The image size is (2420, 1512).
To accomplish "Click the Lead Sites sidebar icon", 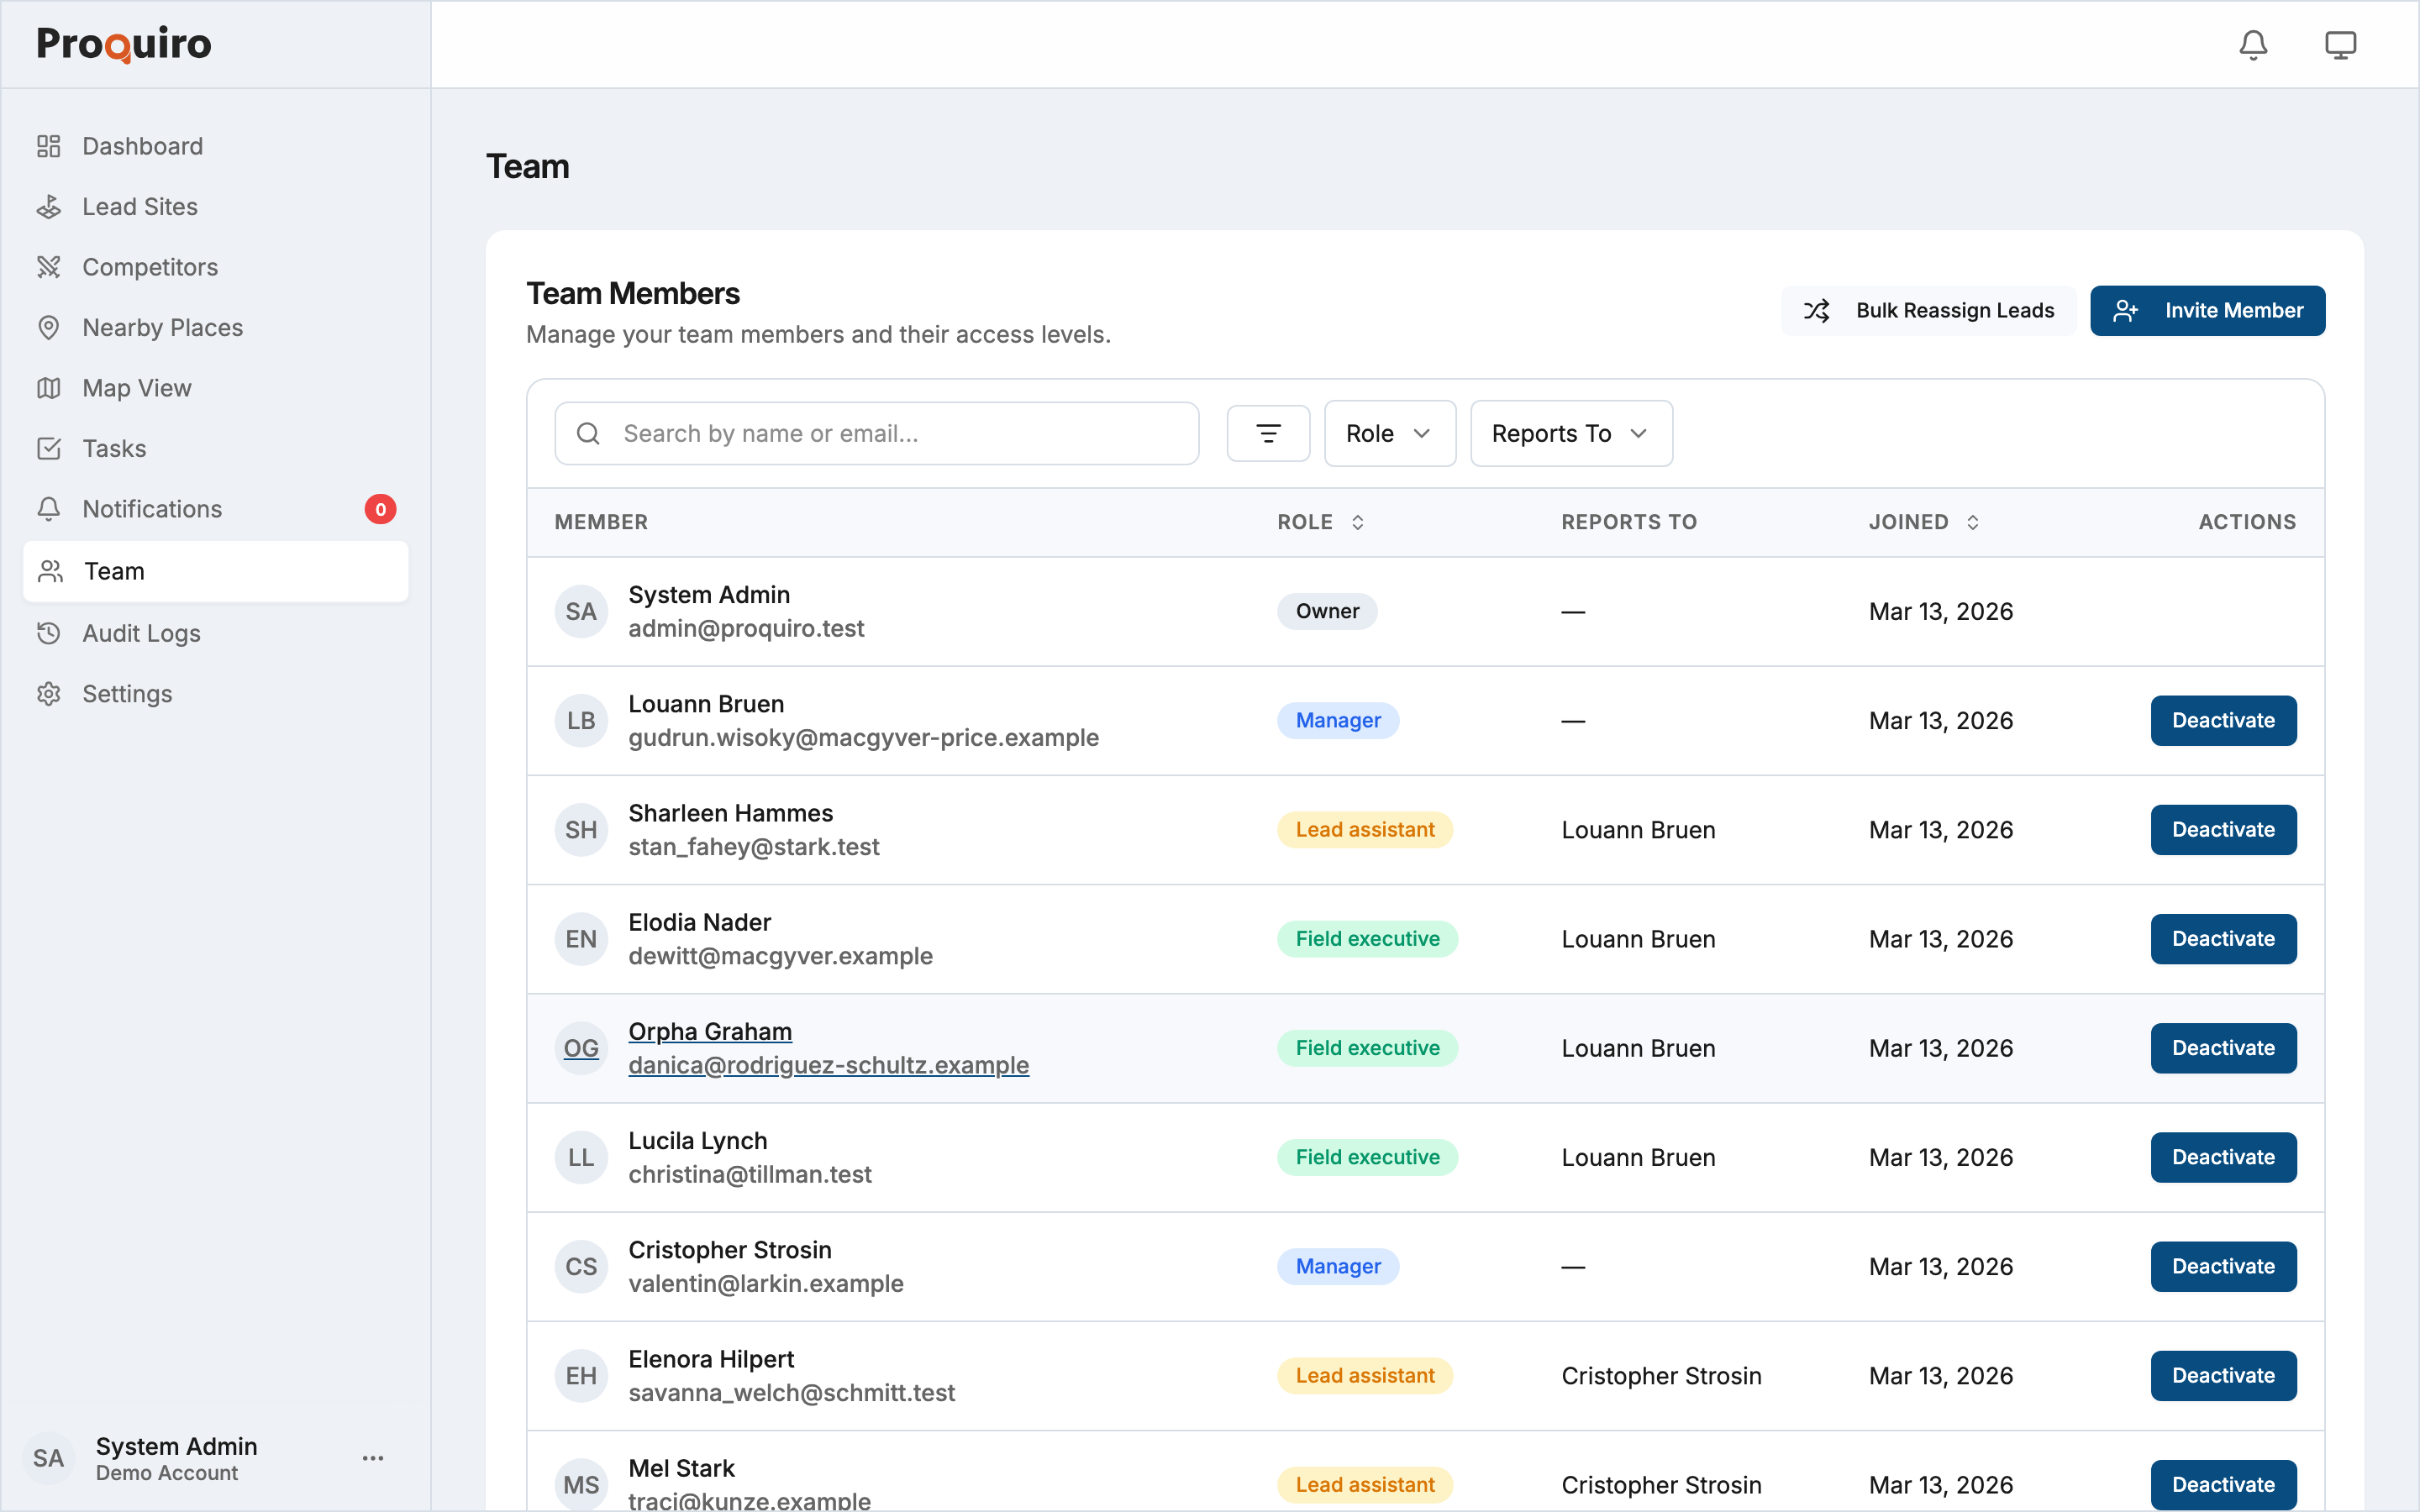I will pos(49,207).
